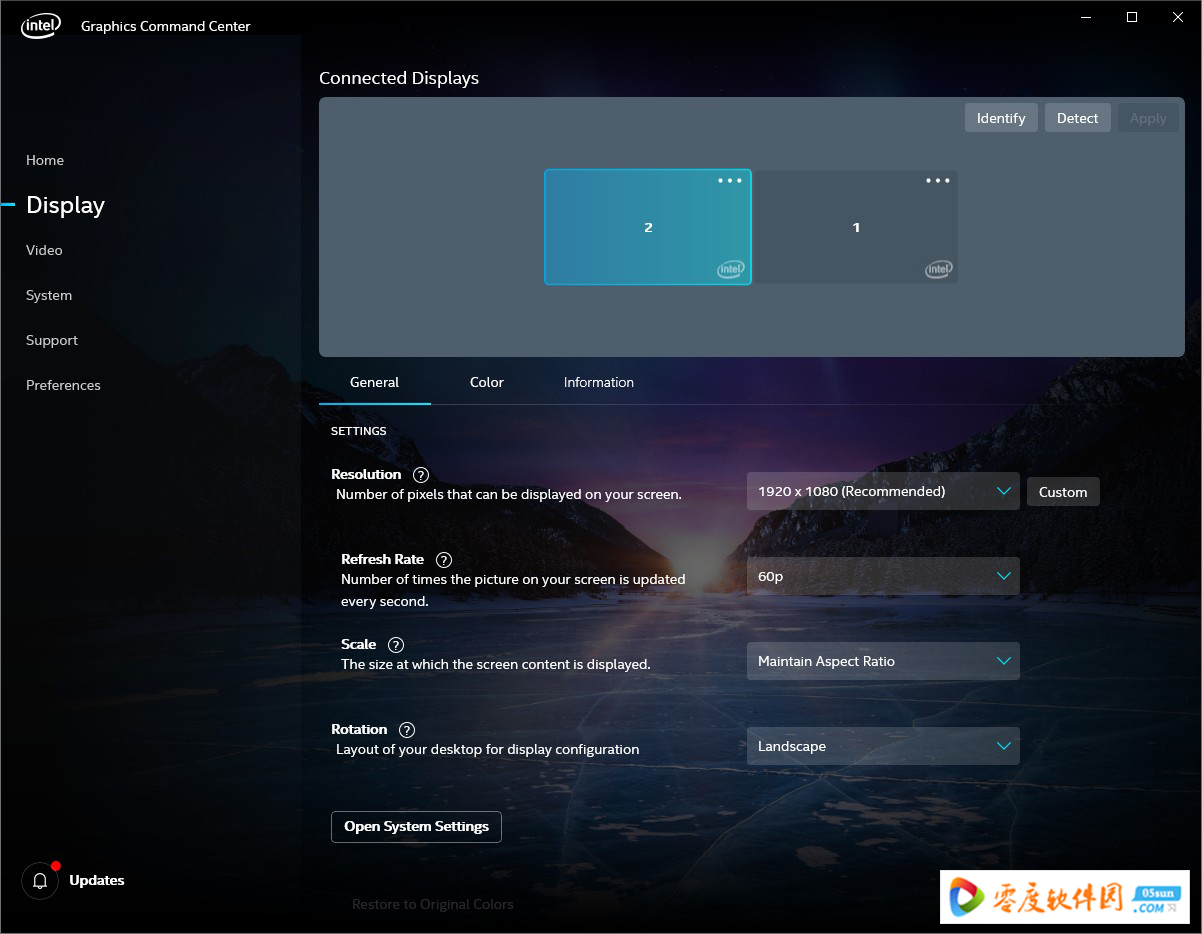Click the help icon next to Scale
Screen dimensions: 1202x934
(x=395, y=644)
